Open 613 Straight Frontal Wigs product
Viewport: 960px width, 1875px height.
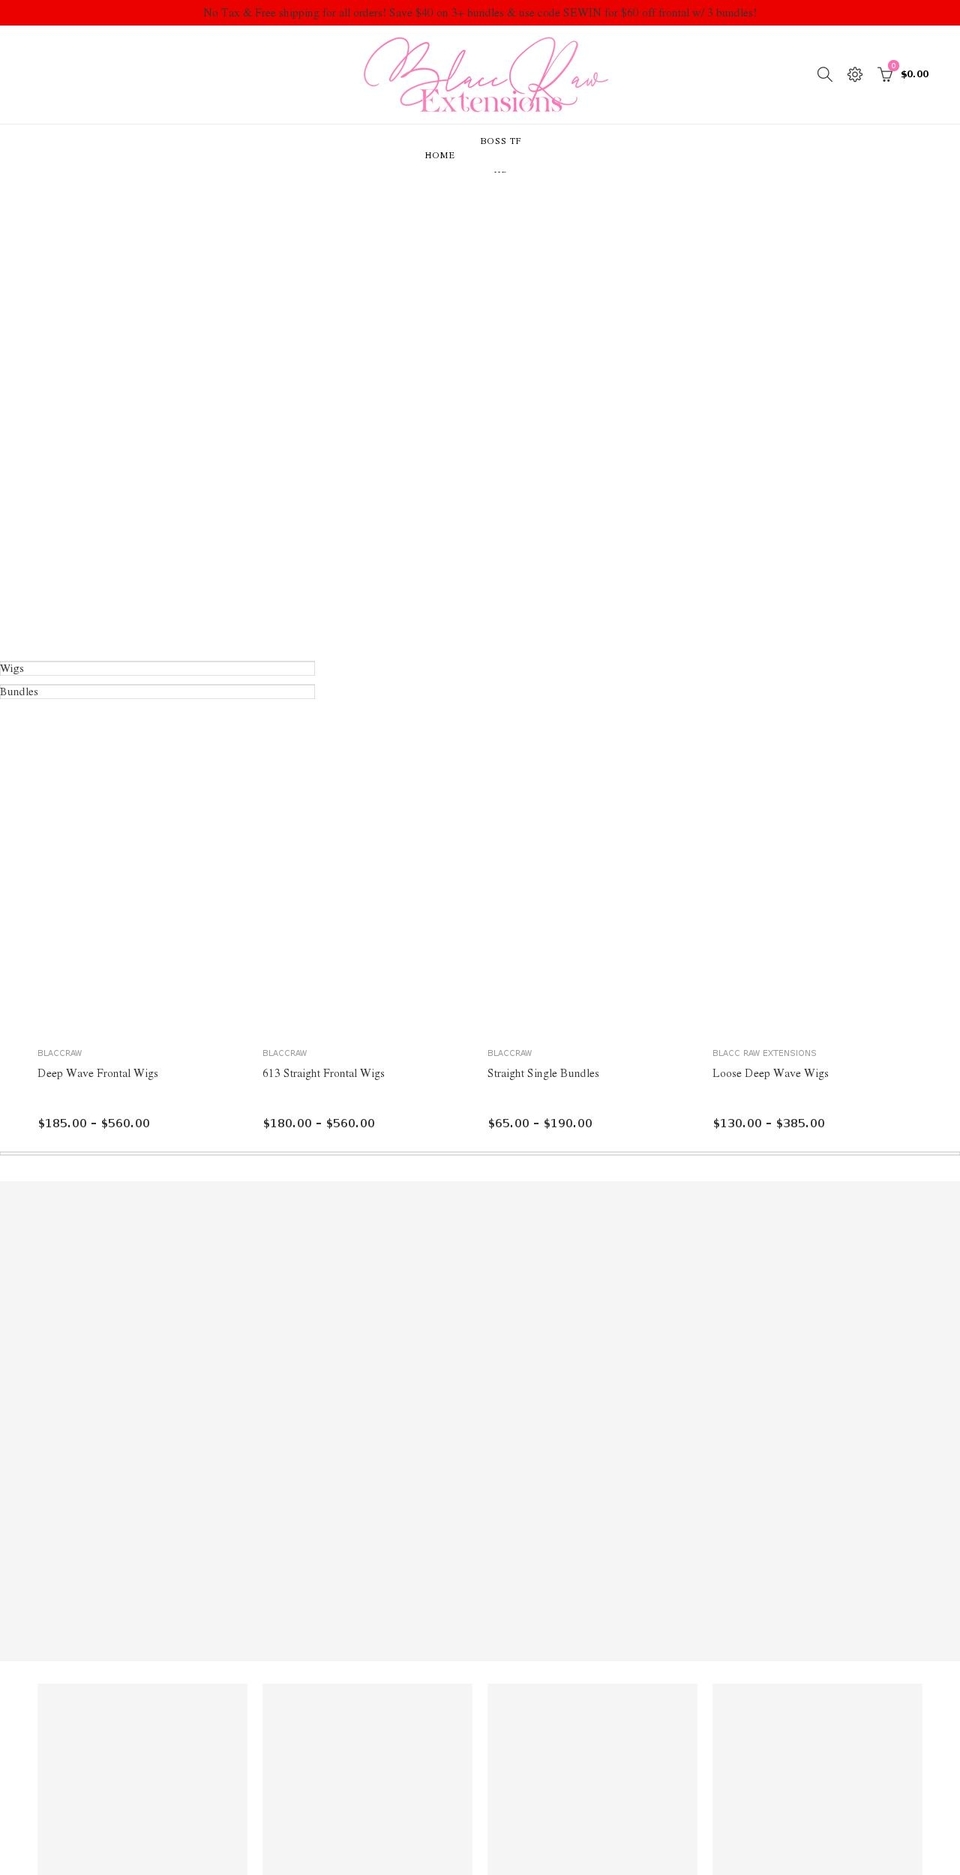click(x=323, y=1073)
